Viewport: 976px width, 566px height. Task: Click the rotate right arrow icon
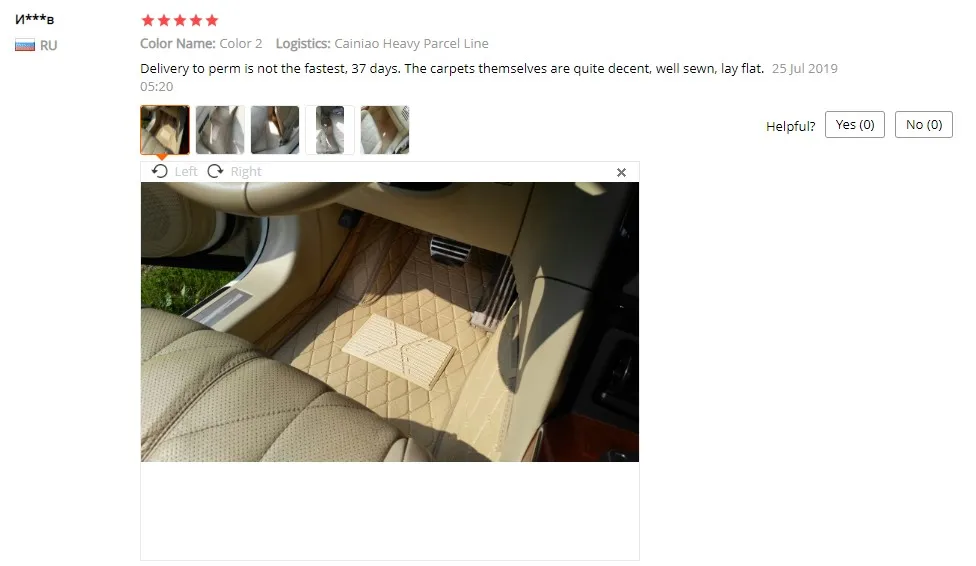(x=215, y=171)
